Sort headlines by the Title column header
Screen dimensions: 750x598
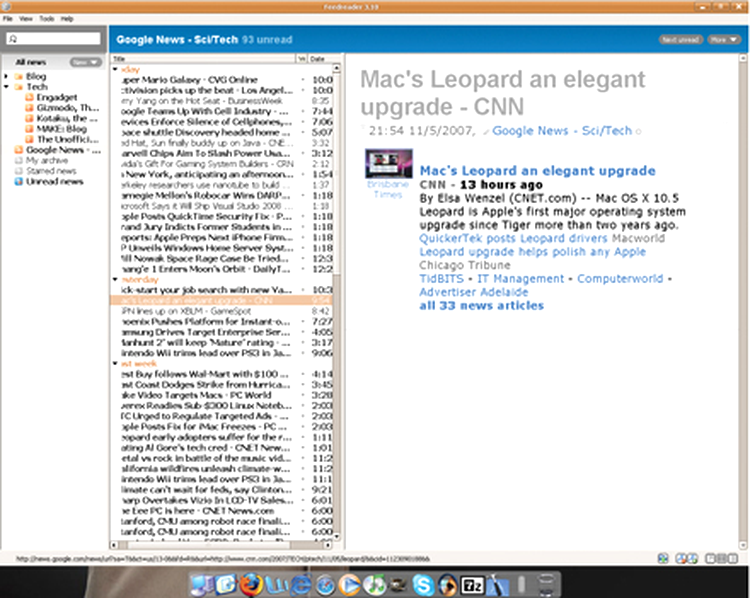click(x=203, y=59)
